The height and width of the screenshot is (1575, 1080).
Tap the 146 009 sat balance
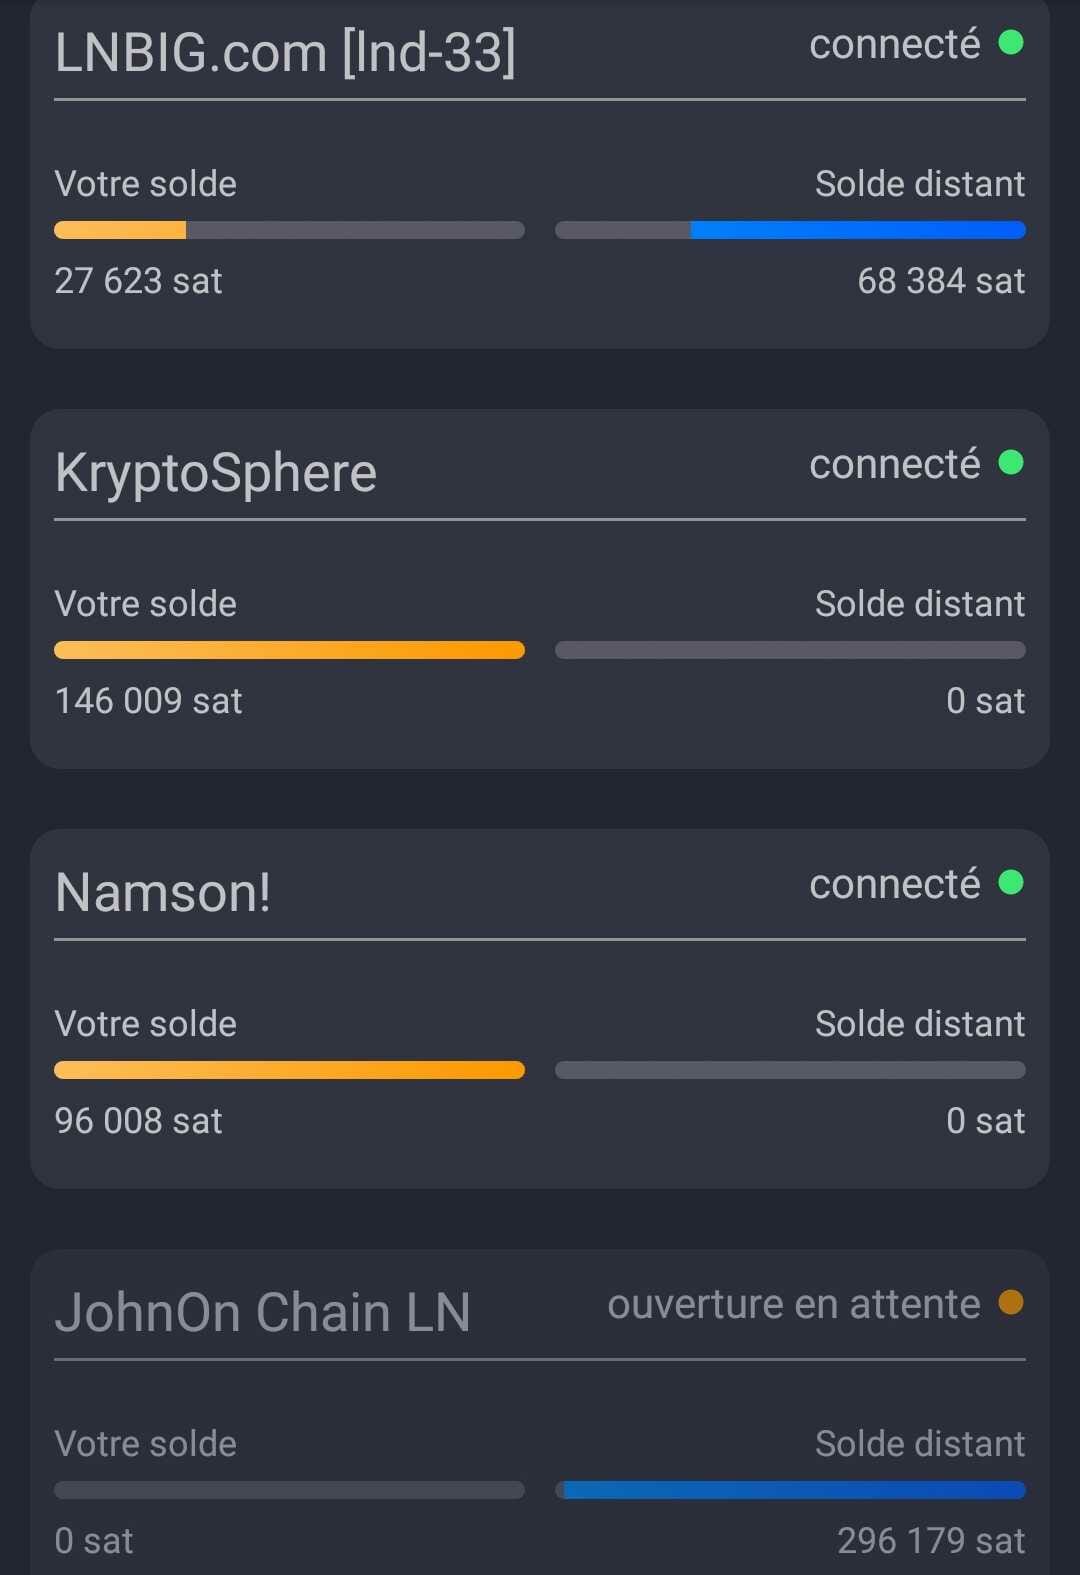pyautogui.click(x=148, y=701)
